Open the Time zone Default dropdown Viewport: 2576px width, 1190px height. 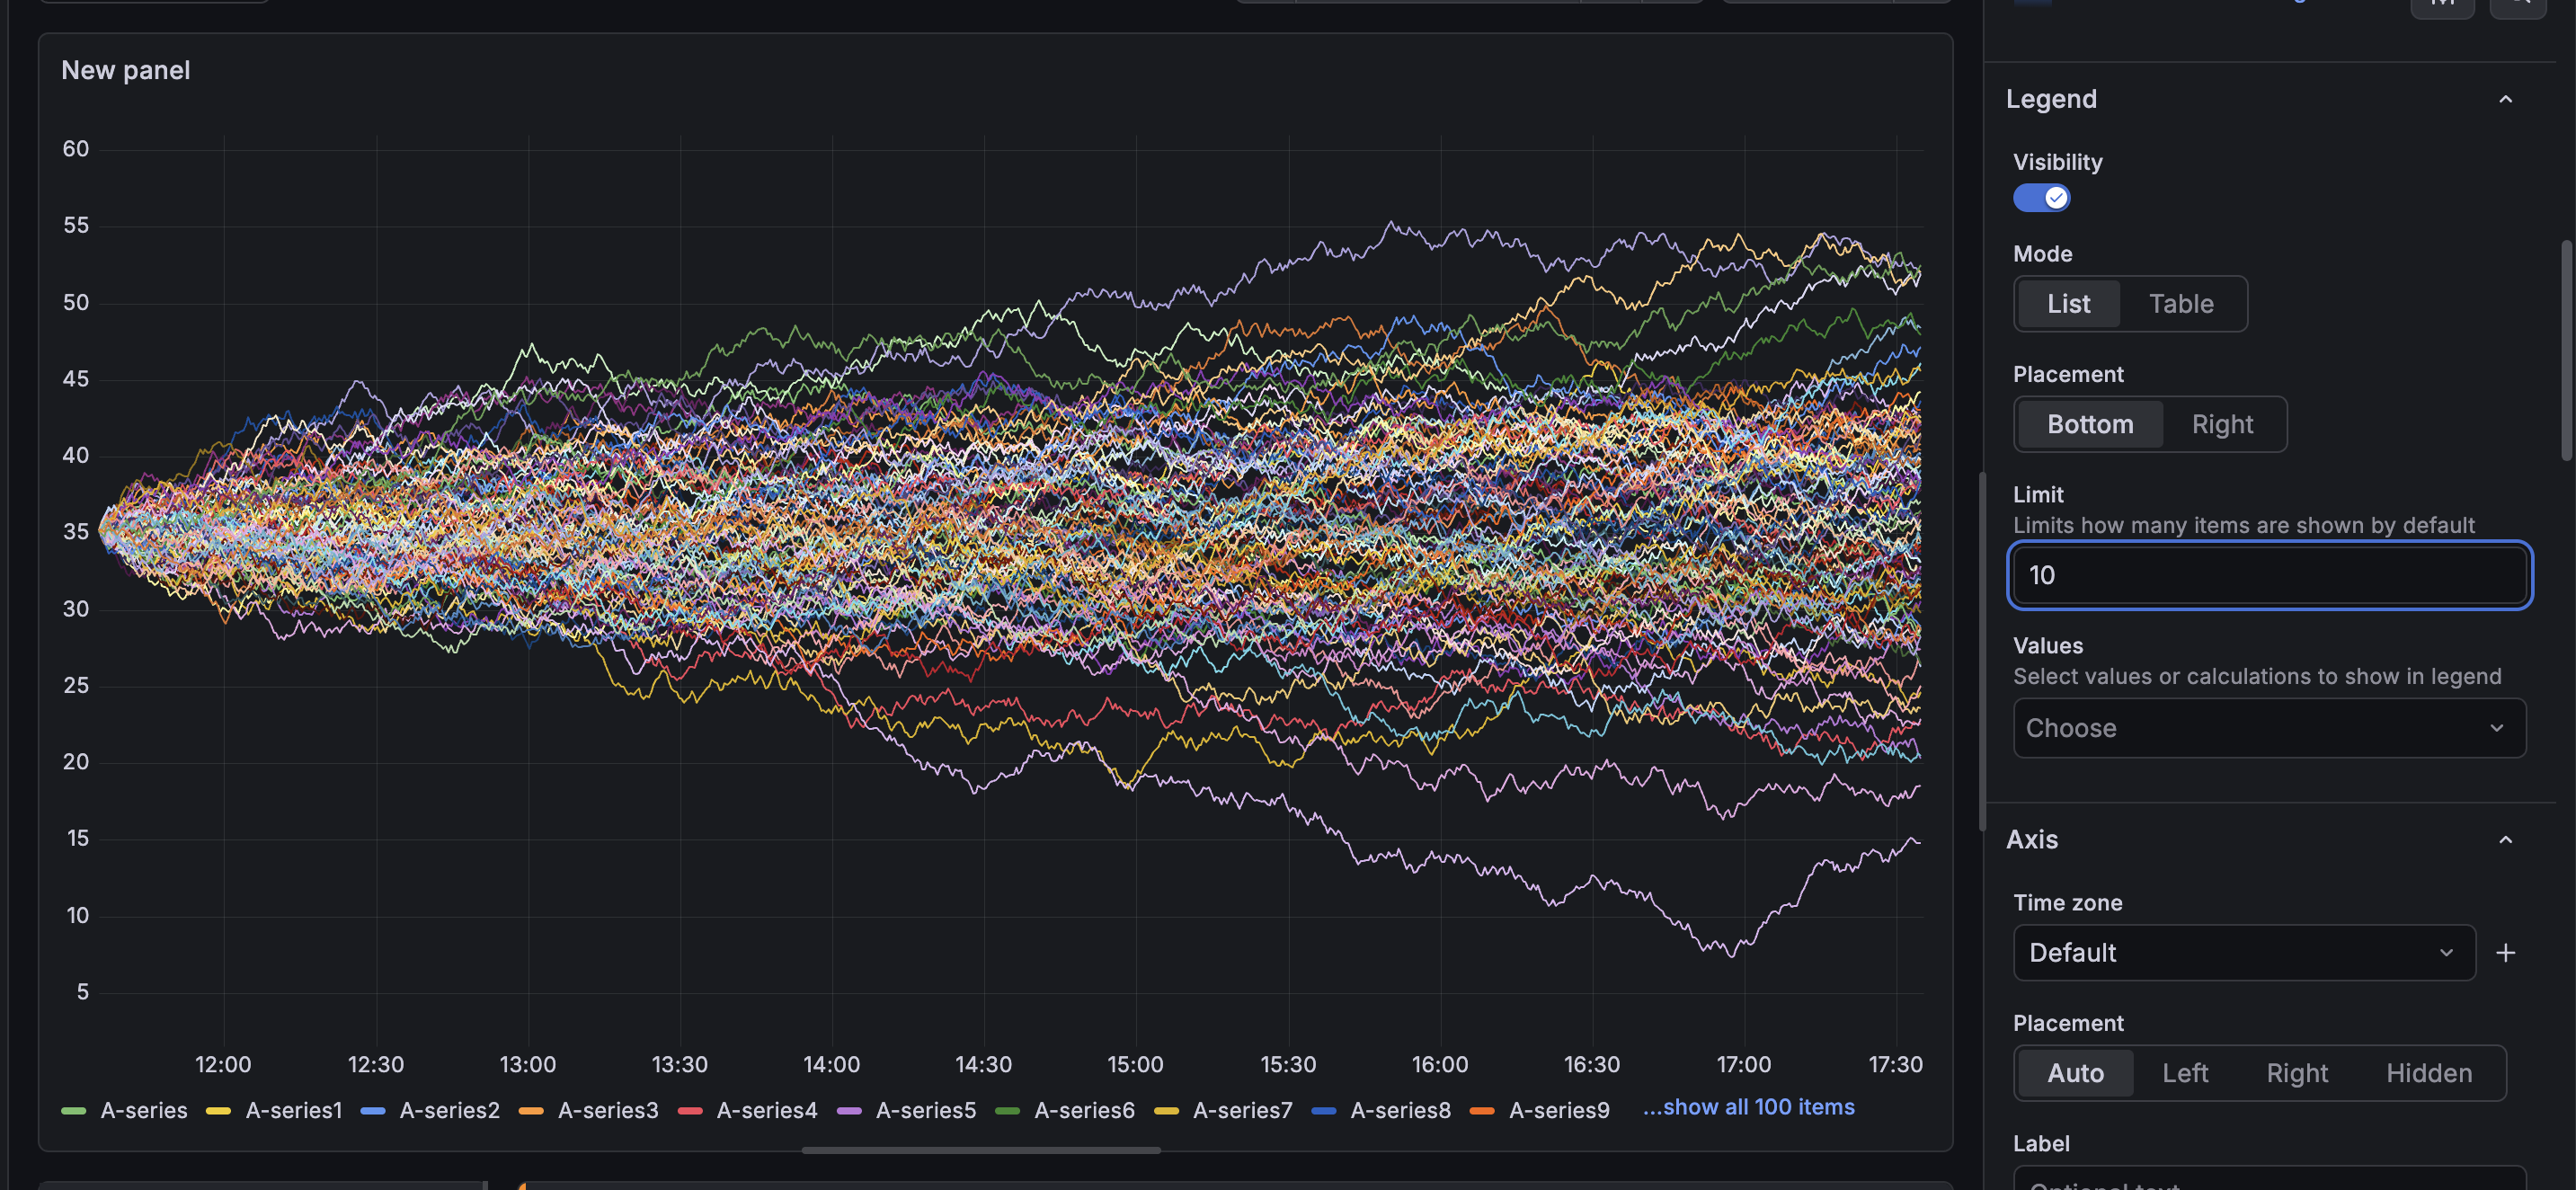click(2242, 953)
